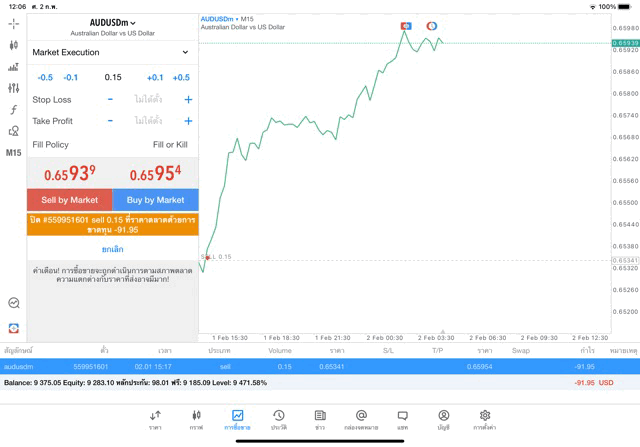Tap orange close position #559951601 button
This screenshot has height=447, width=640.
pyautogui.click(x=112, y=224)
